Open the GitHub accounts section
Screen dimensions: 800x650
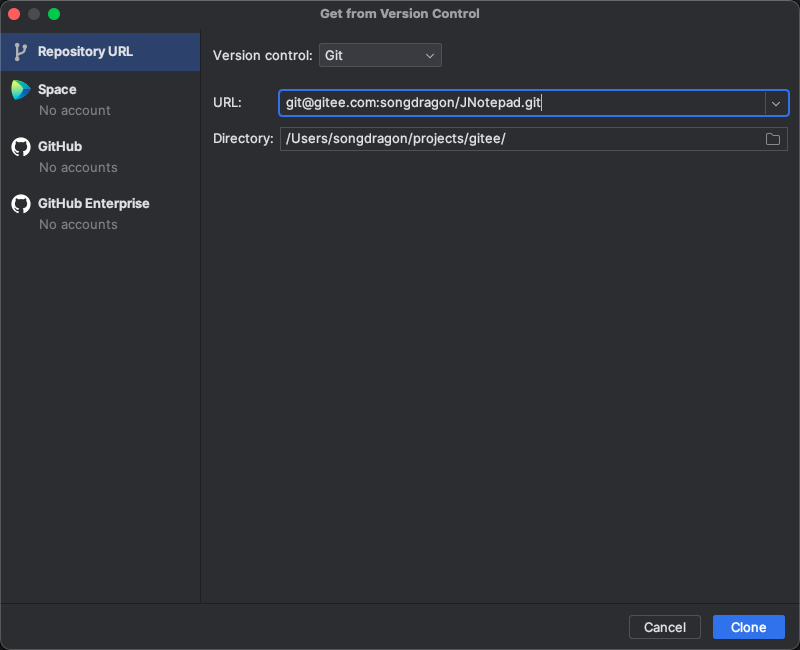[x=60, y=147]
